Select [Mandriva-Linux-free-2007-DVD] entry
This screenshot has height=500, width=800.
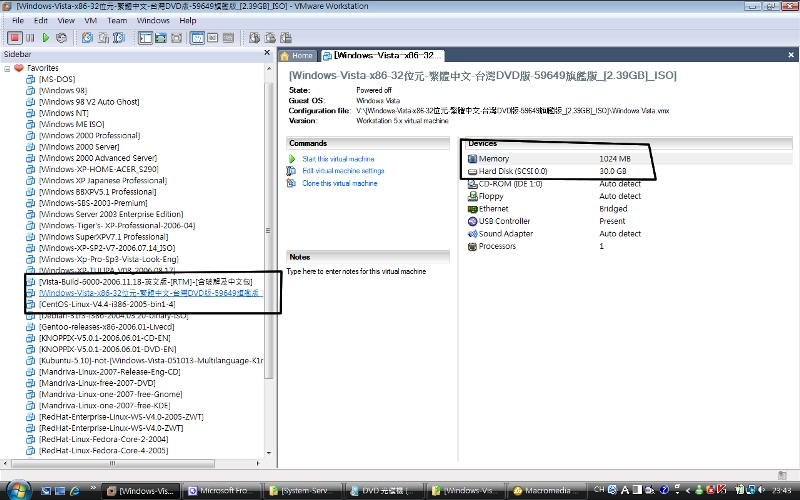point(97,383)
